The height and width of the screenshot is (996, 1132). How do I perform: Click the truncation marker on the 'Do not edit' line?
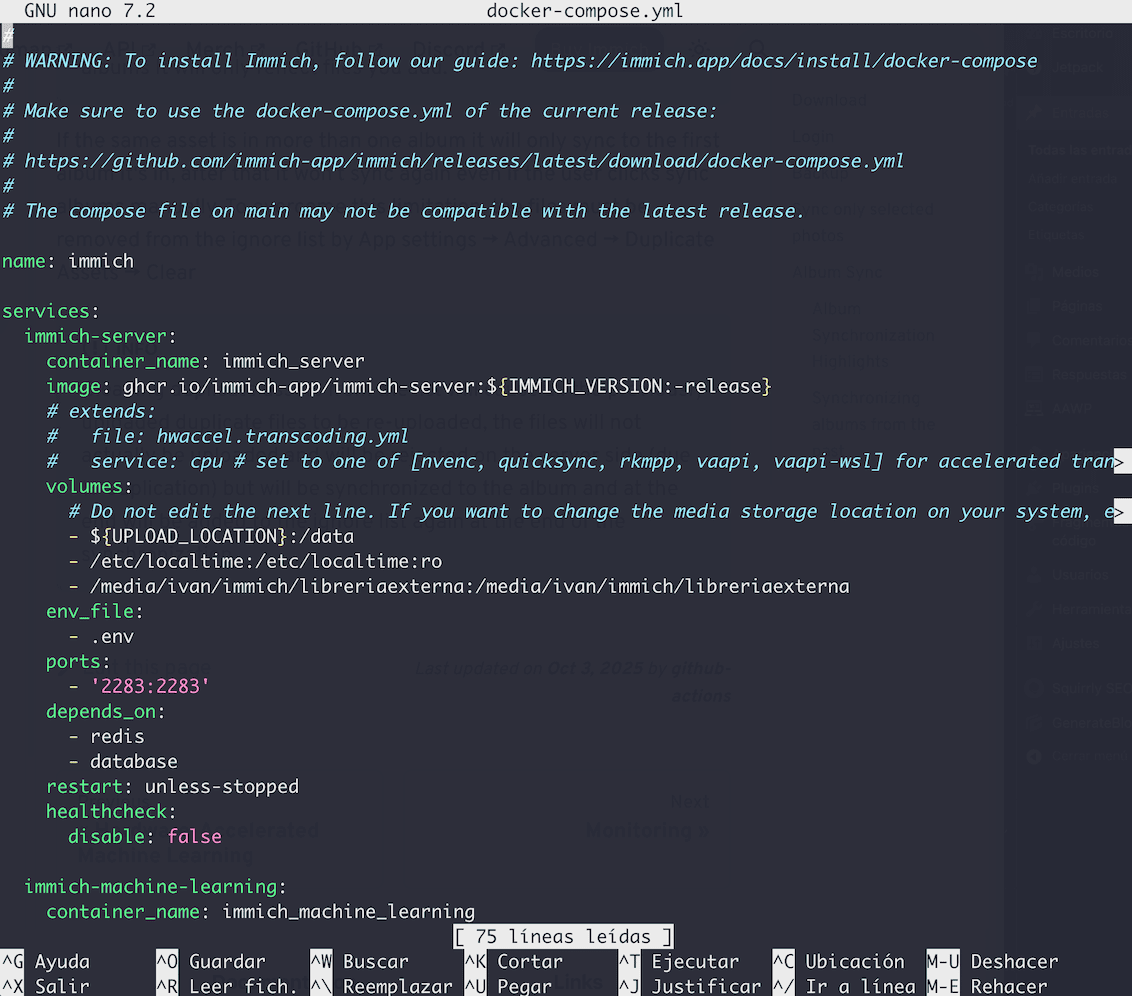tap(1122, 511)
